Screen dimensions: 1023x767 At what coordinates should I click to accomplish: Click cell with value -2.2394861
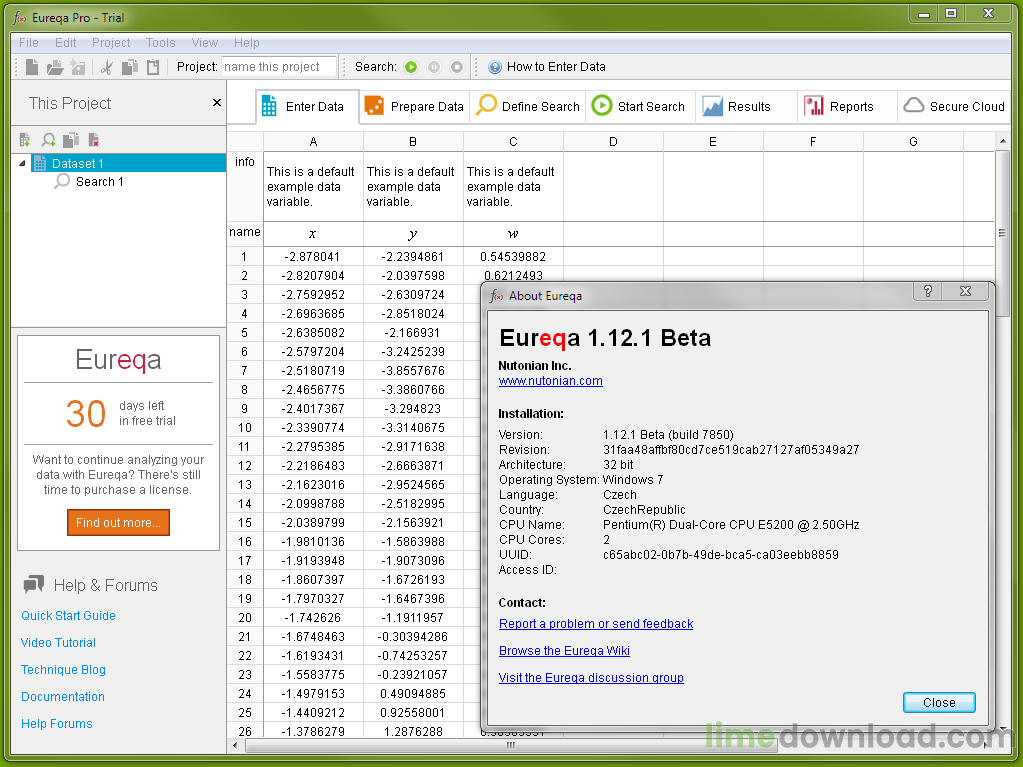pos(413,256)
